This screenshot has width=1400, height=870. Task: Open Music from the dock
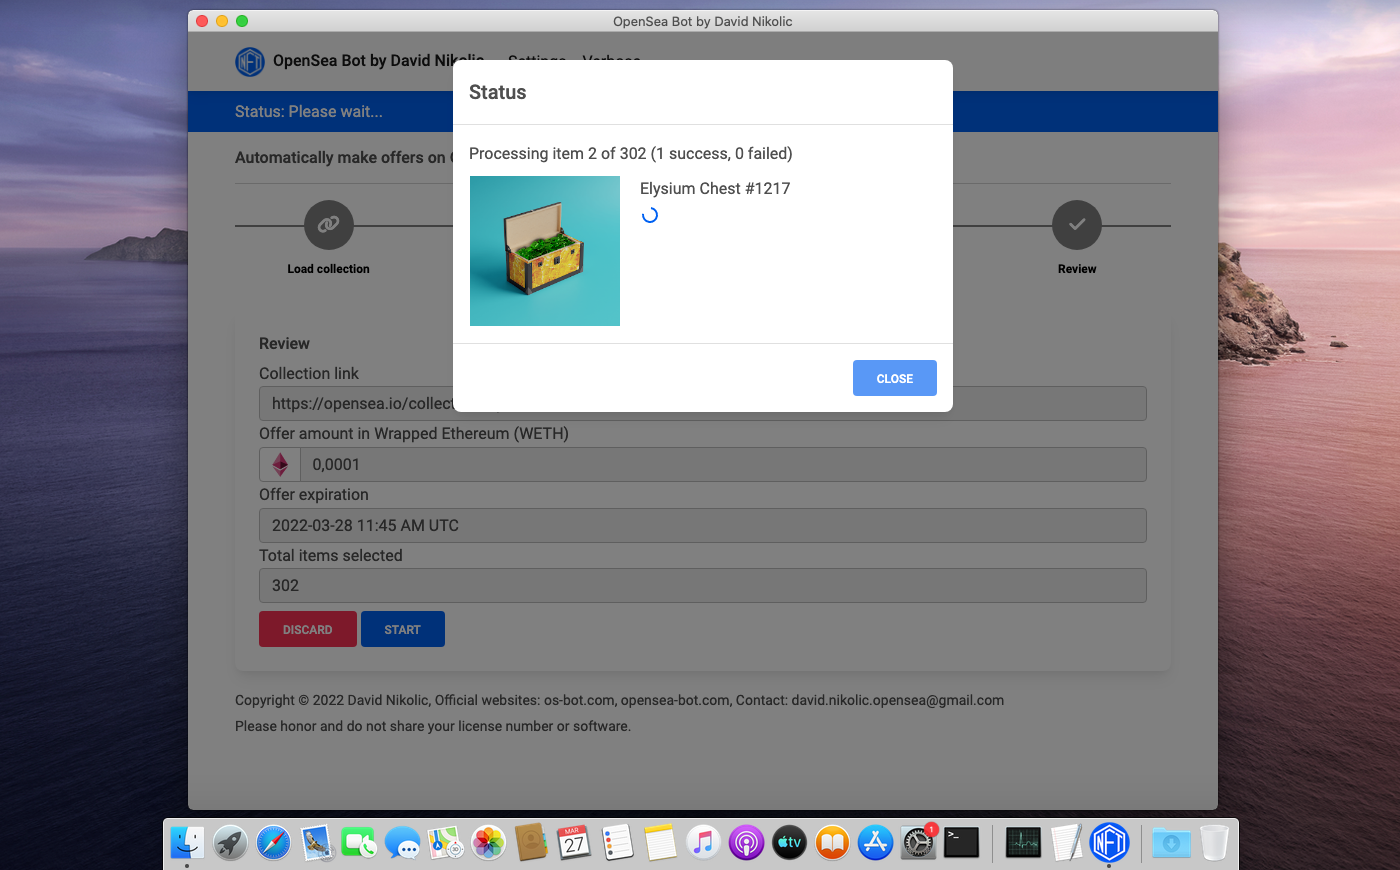(x=703, y=843)
